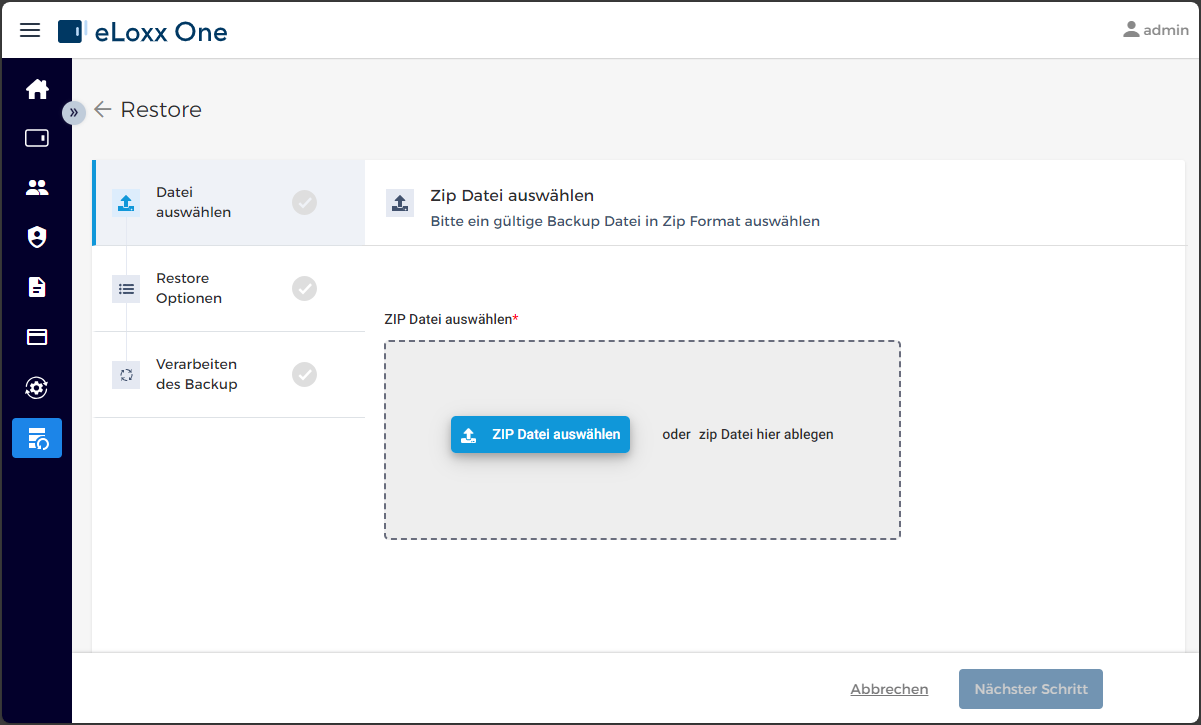
Task: Click the check mark beside Verarbeiten des Backup
Action: point(304,374)
